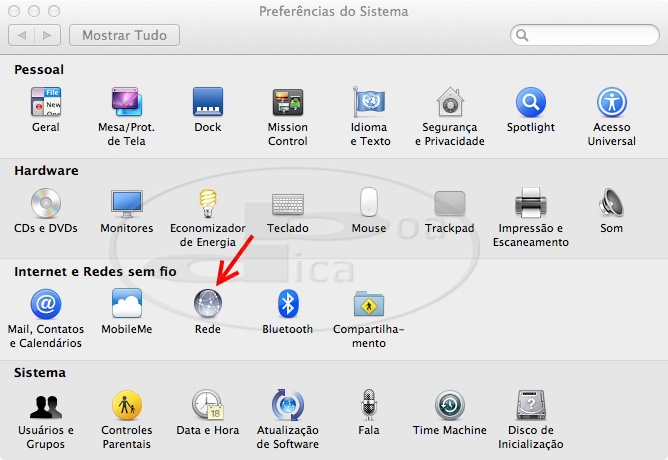The width and height of the screenshot is (668, 460).
Task: Open Controles Parentais settings
Action: [127, 405]
